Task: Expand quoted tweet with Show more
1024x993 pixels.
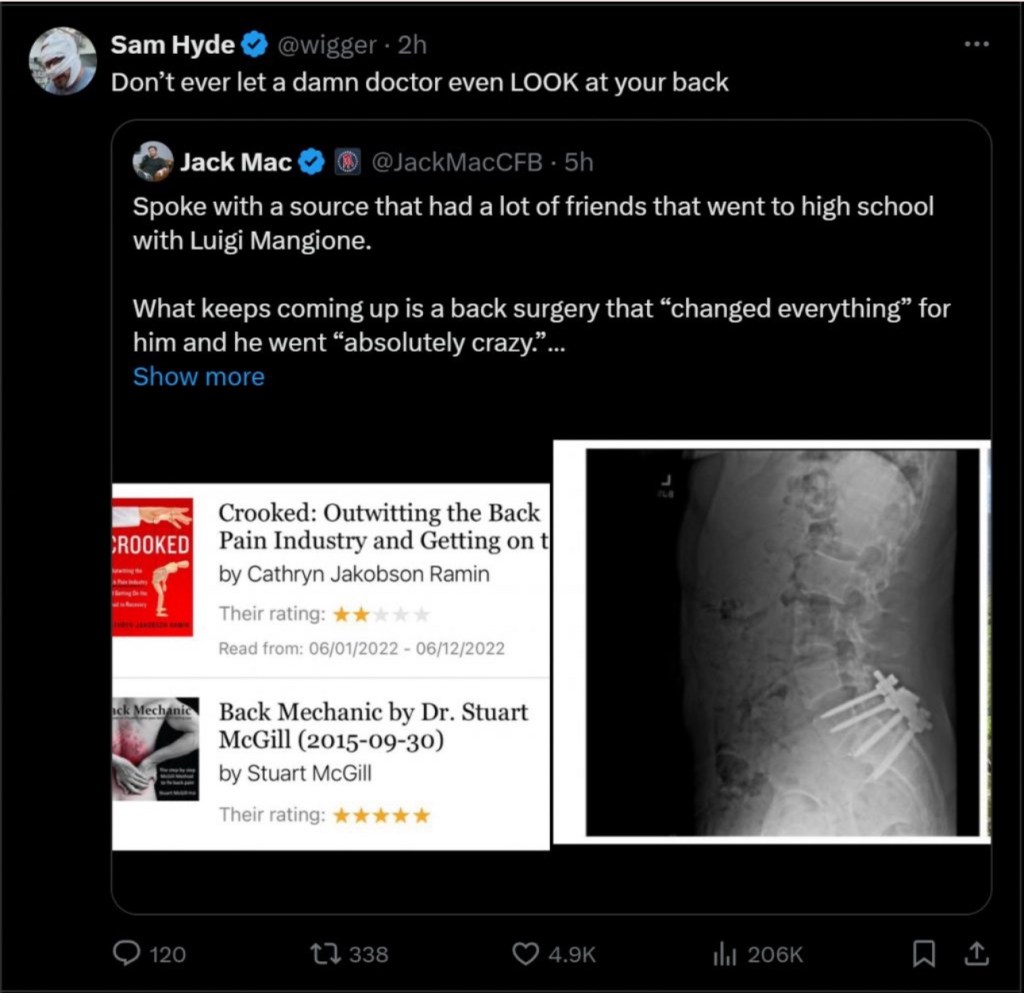Action: [x=198, y=377]
